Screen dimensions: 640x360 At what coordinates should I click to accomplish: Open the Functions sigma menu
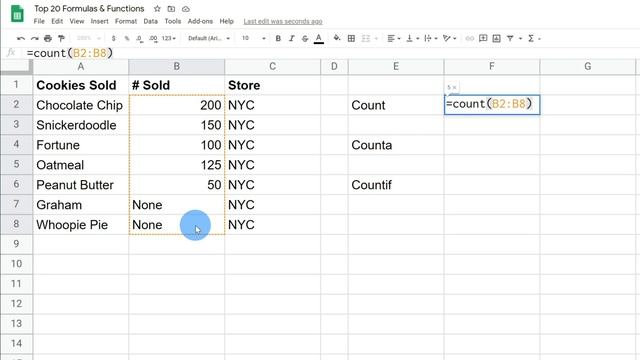pos(534,38)
